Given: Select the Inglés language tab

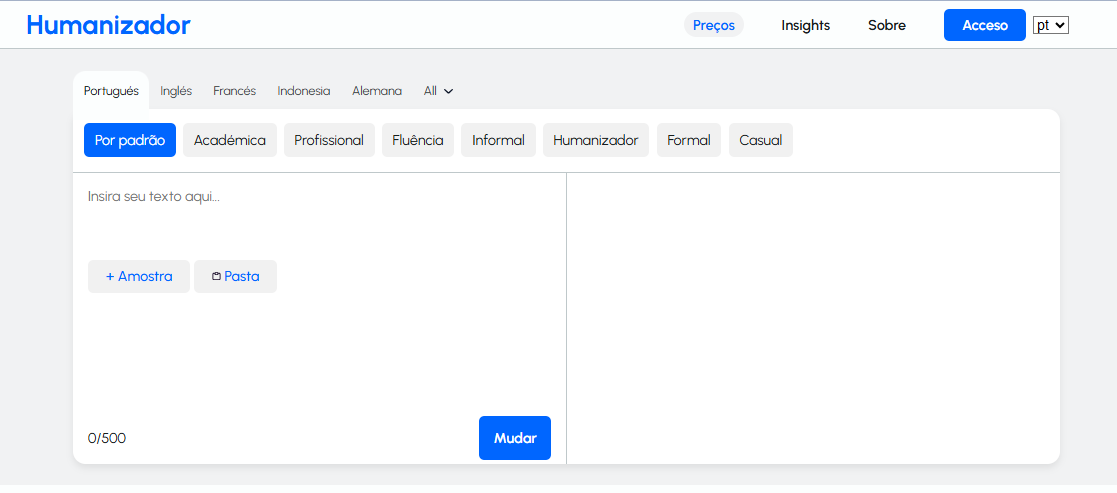Looking at the screenshot, I should coord(176,91).
